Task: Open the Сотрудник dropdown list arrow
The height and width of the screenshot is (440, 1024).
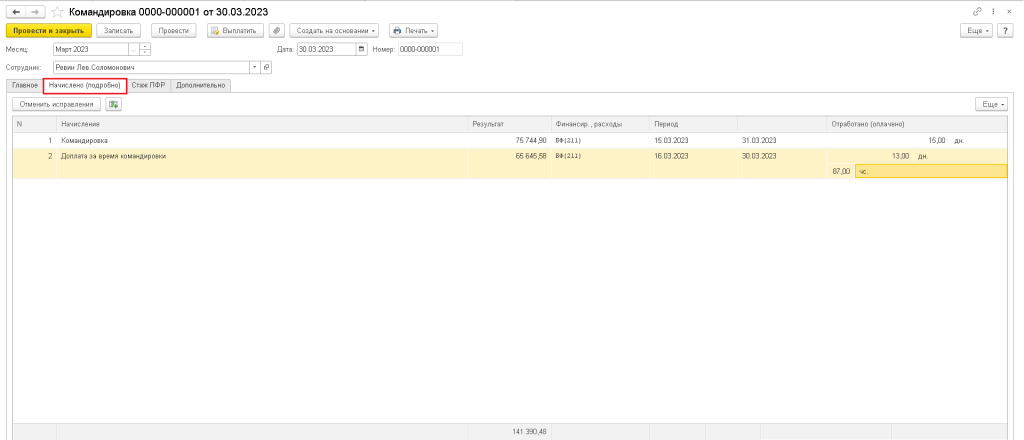Action: coord(255,67)
